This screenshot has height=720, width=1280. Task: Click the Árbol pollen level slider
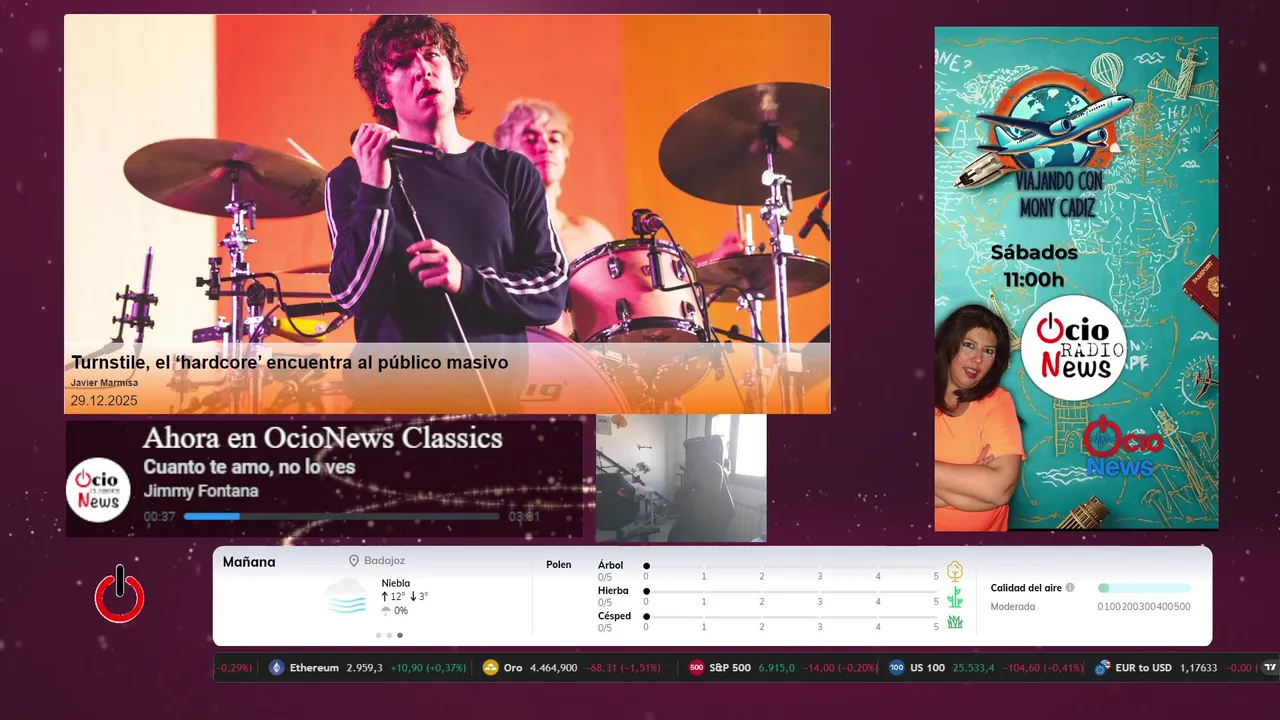pyautogui.click(x=792, y=566)
